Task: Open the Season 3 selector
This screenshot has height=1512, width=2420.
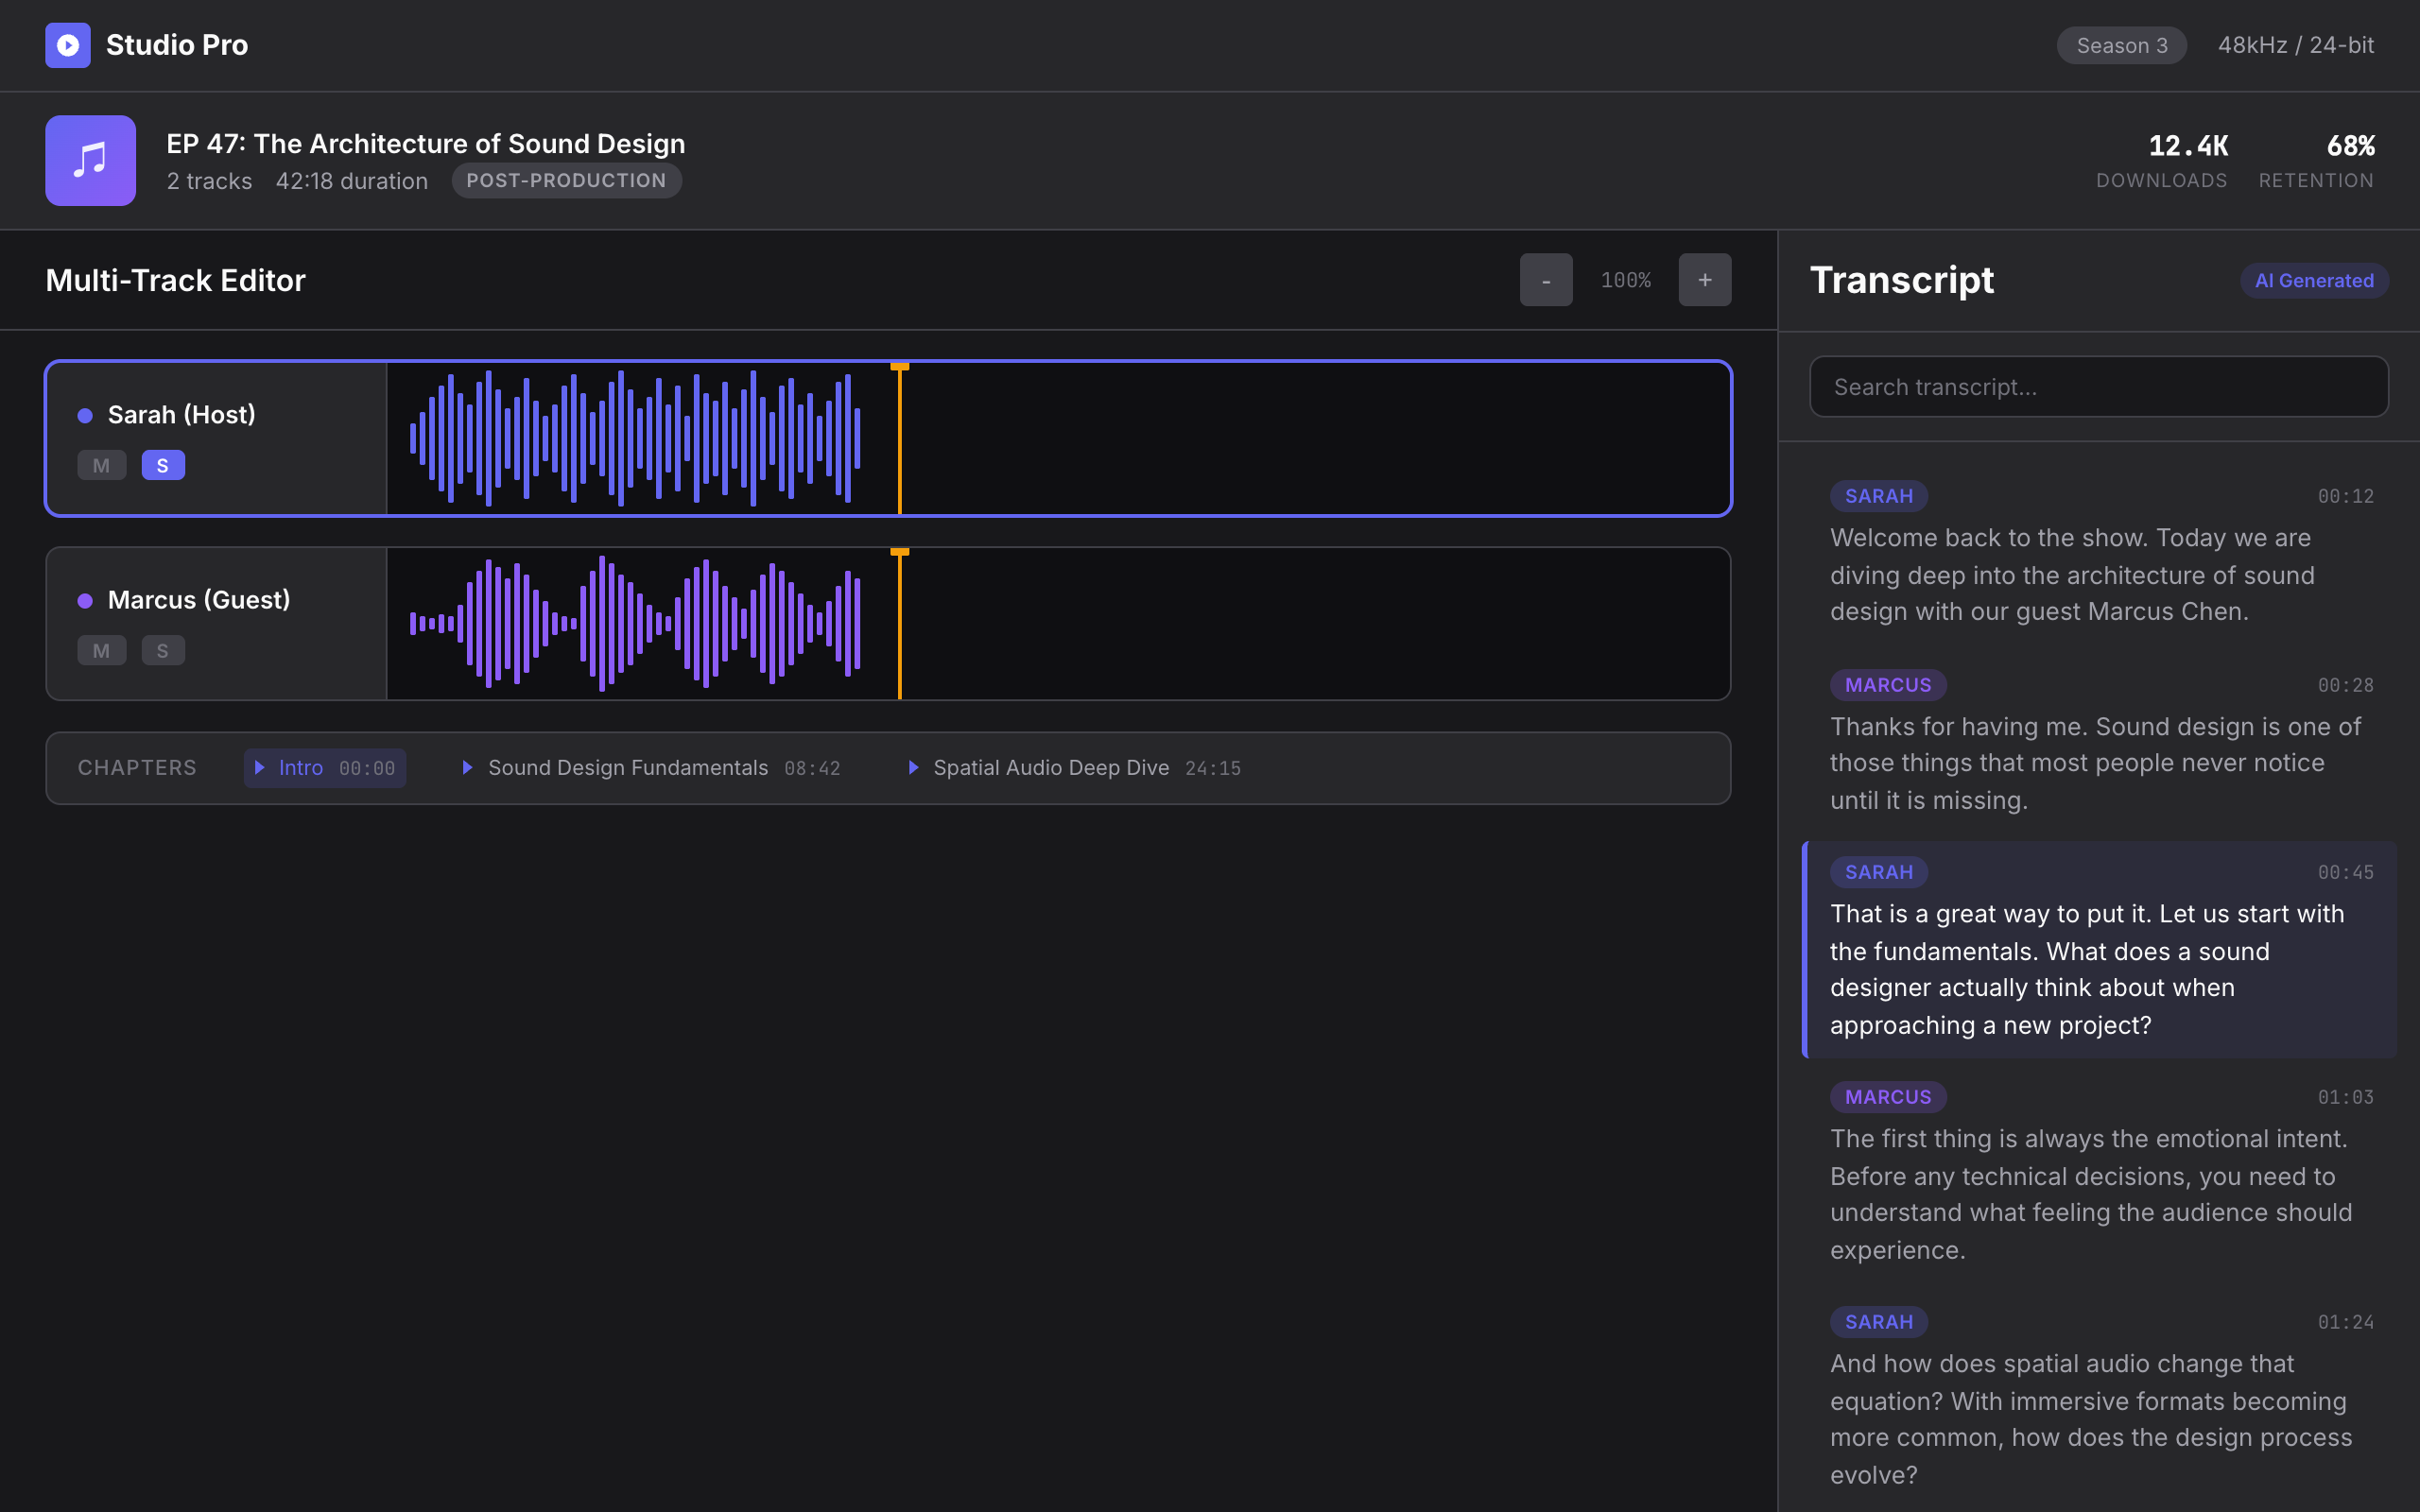Action: 2121,45
